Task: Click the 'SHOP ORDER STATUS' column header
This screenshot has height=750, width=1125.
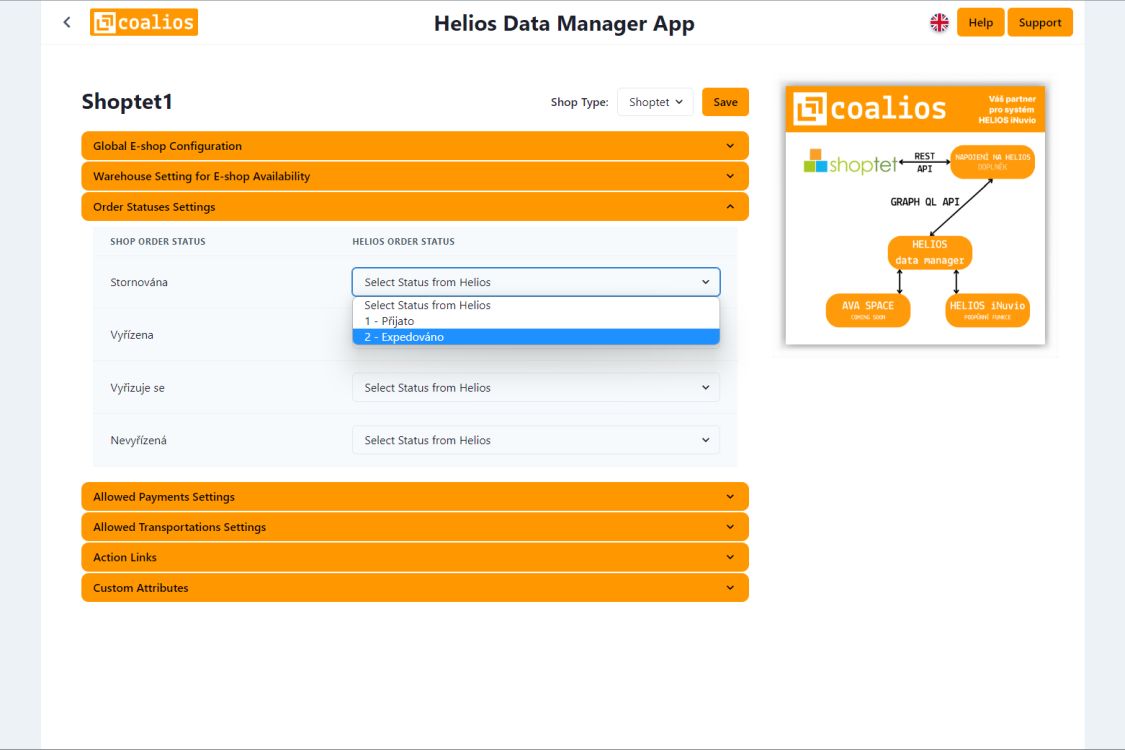Action: click(158, 242)
